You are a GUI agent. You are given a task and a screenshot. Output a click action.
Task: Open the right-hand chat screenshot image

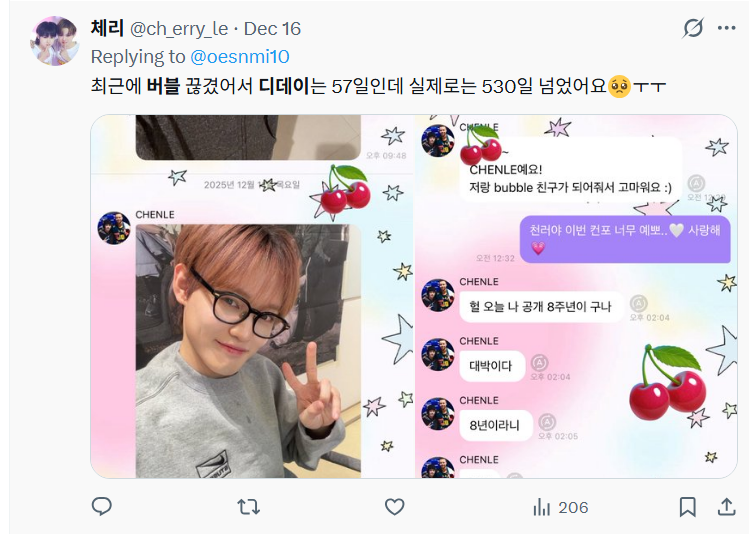coord(576,297)
